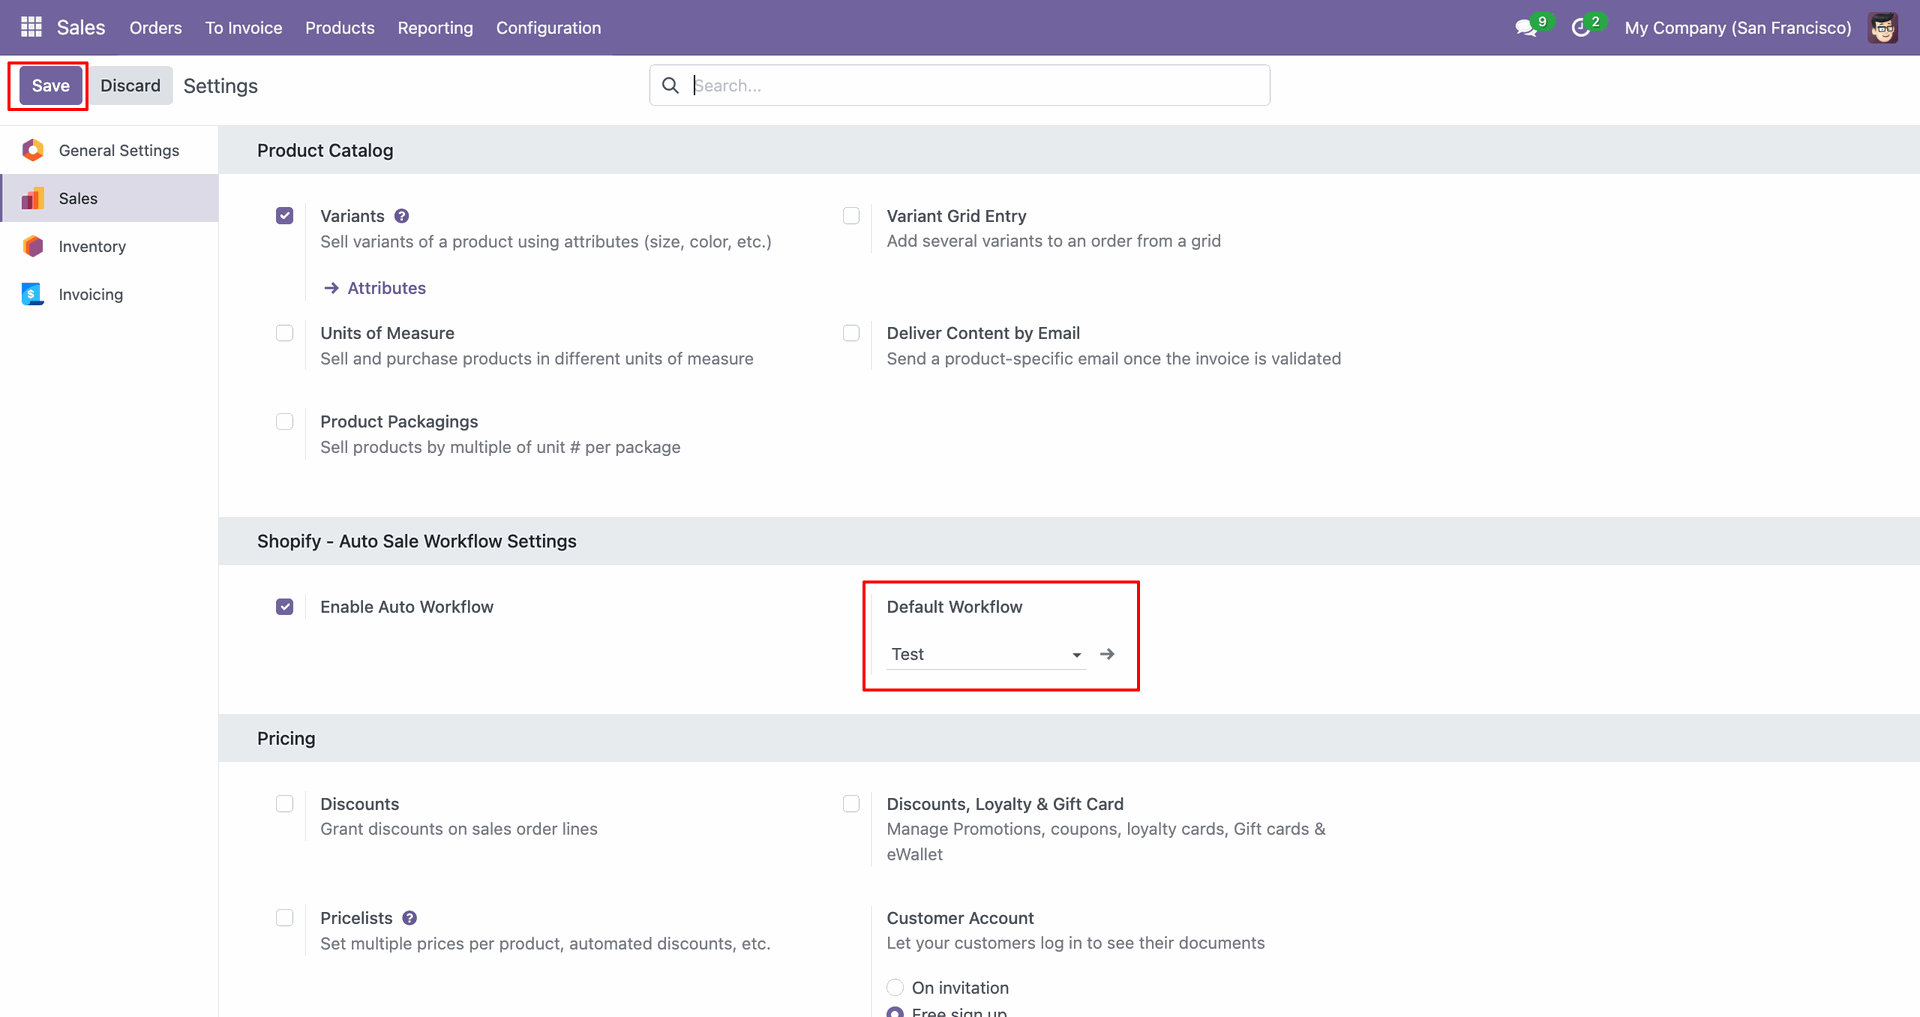This screenshot has height=1017, width=1920.
Task: Open the Configuration menu
Action: (x=548, y=28)
